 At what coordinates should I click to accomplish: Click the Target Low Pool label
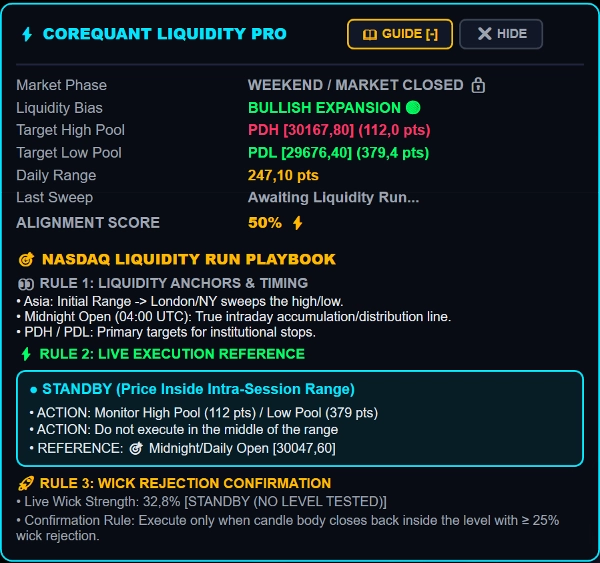pos(69,153)
